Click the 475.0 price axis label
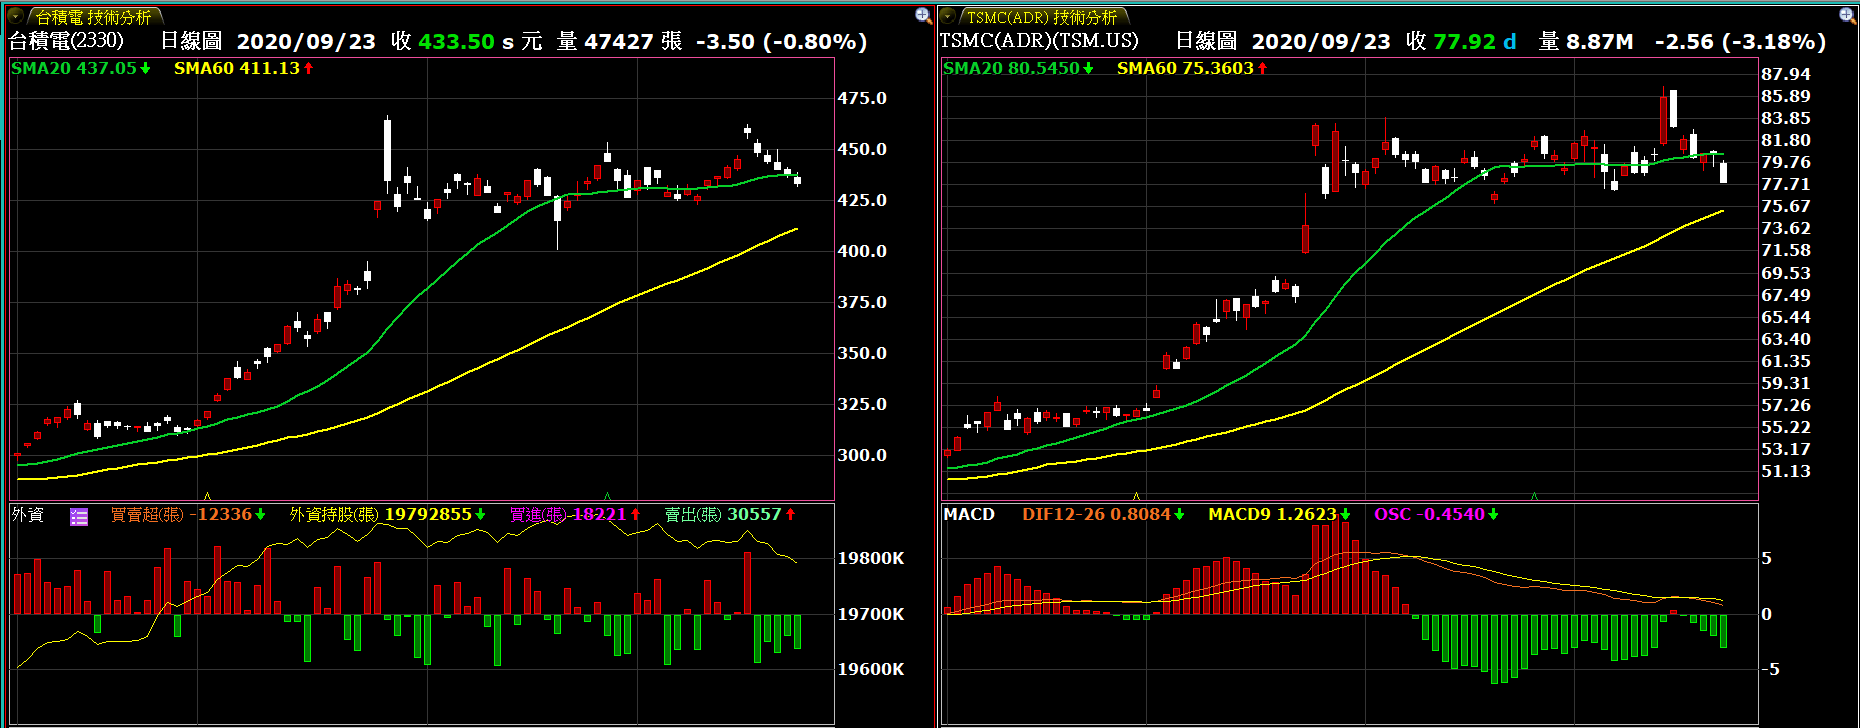Screen dimensions: 1860x728 862,98
